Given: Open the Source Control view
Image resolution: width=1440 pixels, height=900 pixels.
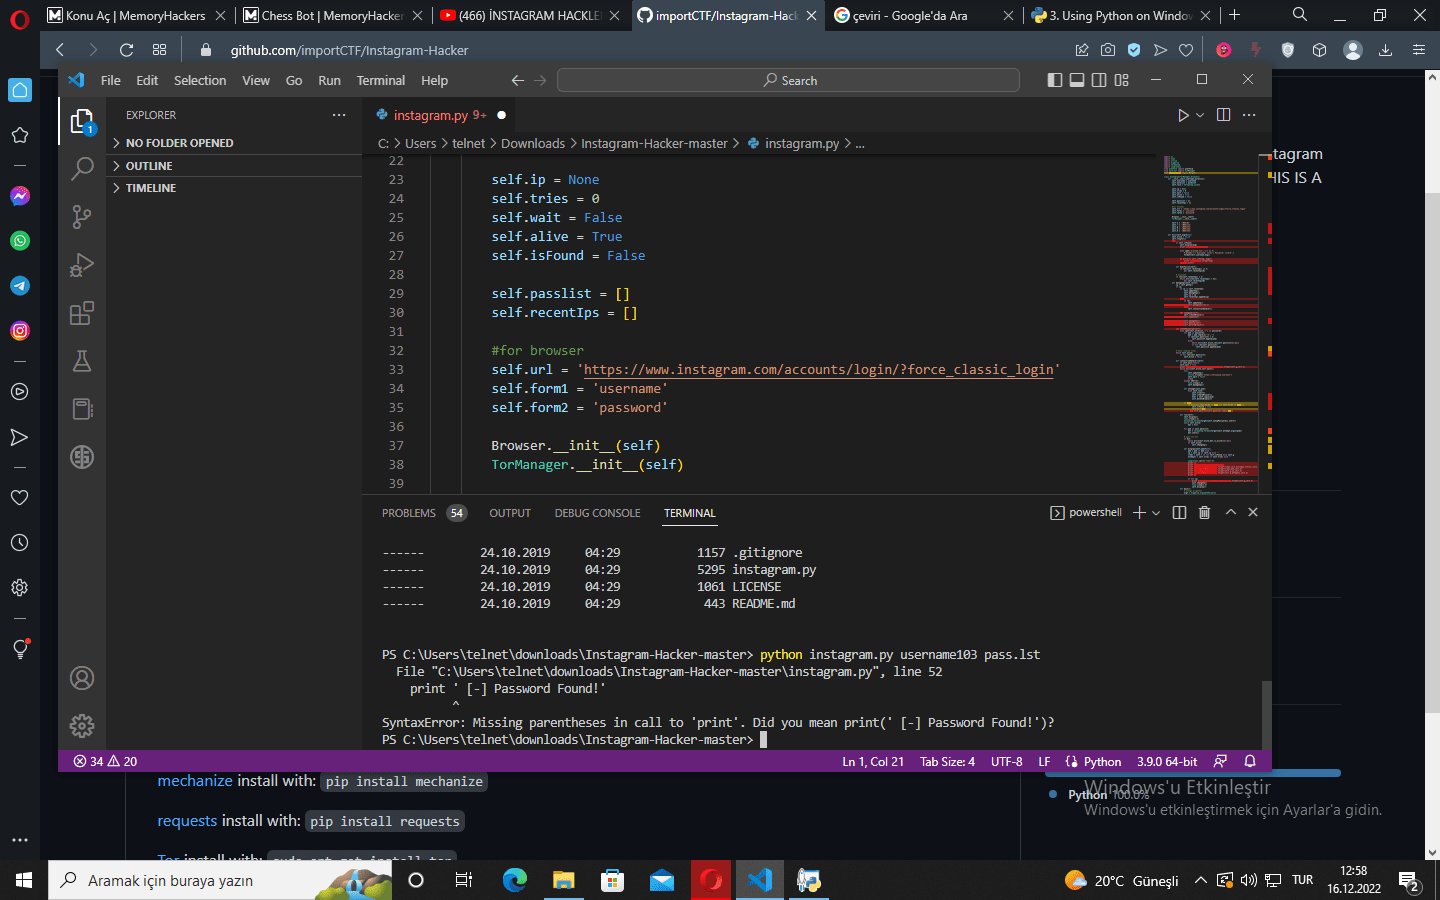Looking at the screenshot, I should tap(82, 216).
